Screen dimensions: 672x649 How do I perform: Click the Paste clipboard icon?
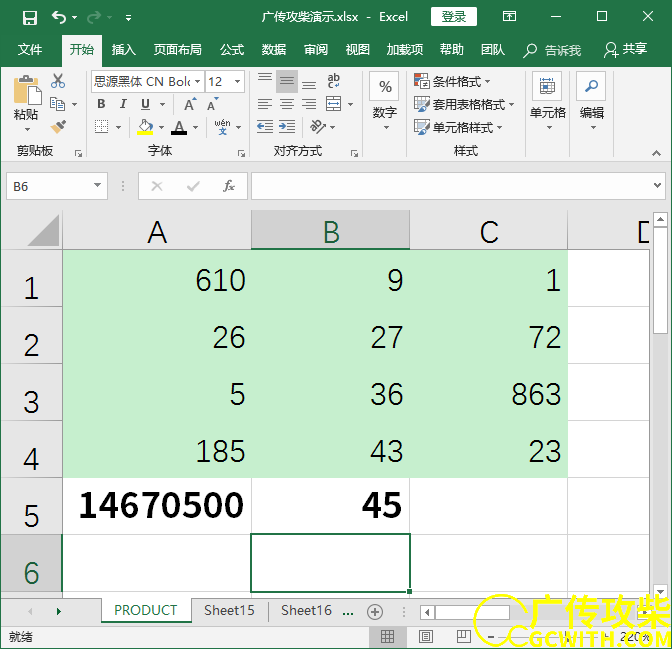pos(27,90)
